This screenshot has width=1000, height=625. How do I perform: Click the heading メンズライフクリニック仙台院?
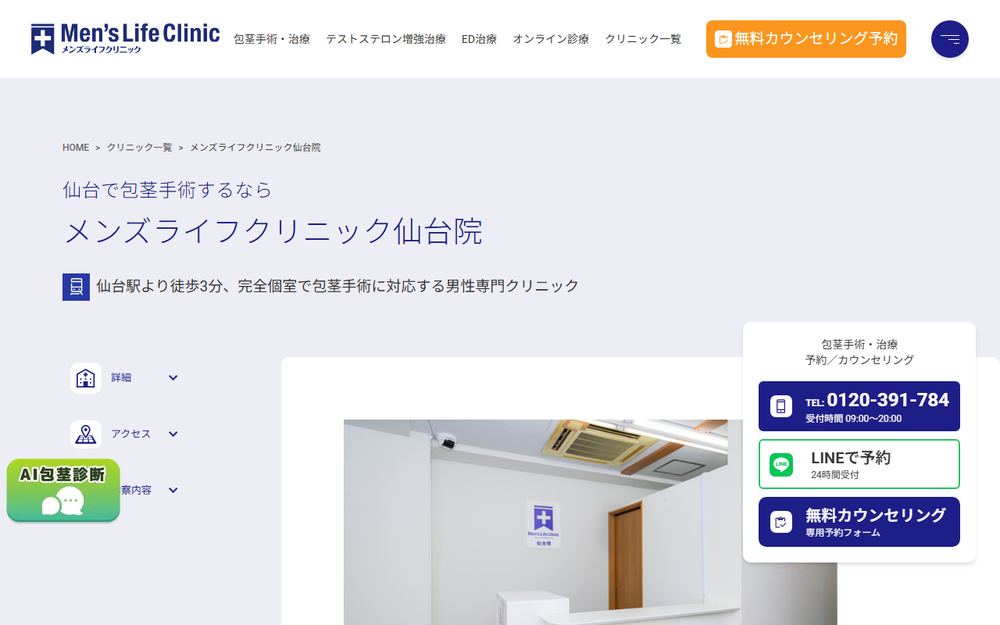[x=273, y=231]
